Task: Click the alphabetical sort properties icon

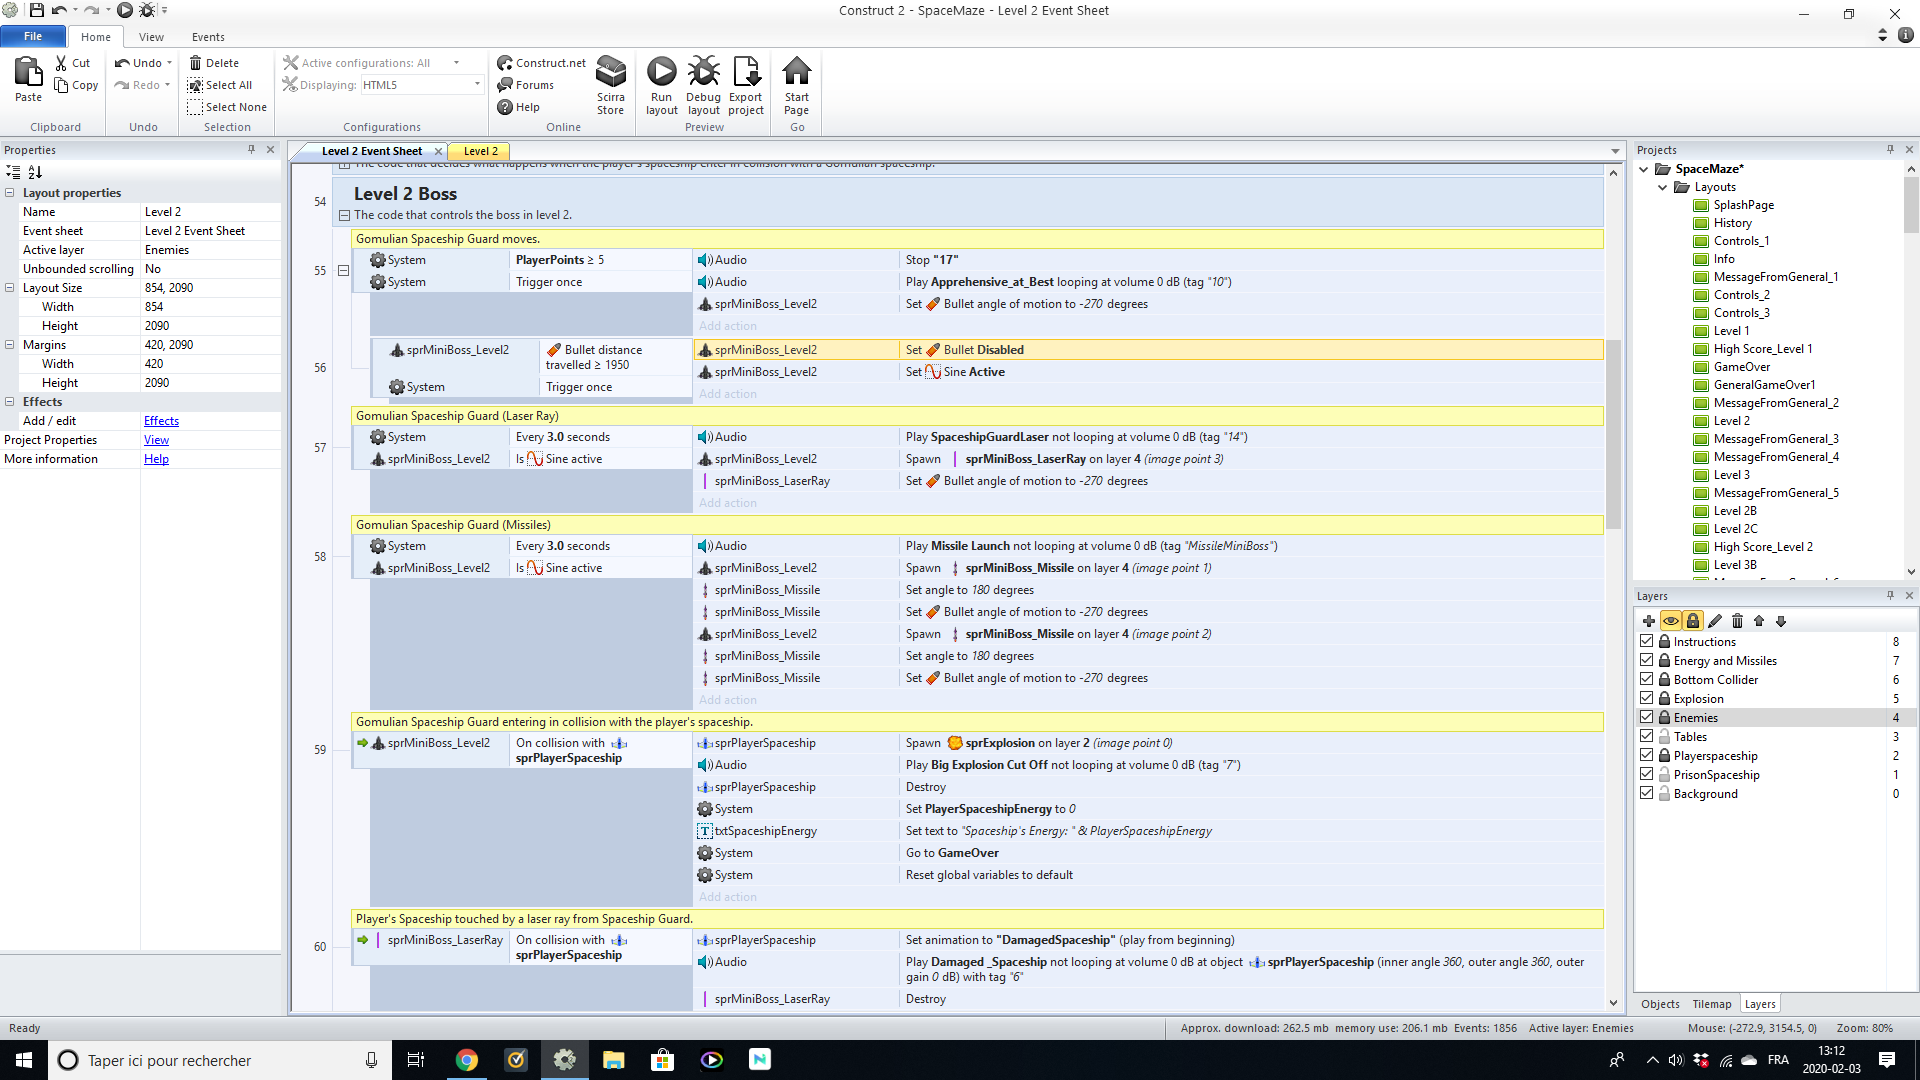Action: (x=35, y=172)
